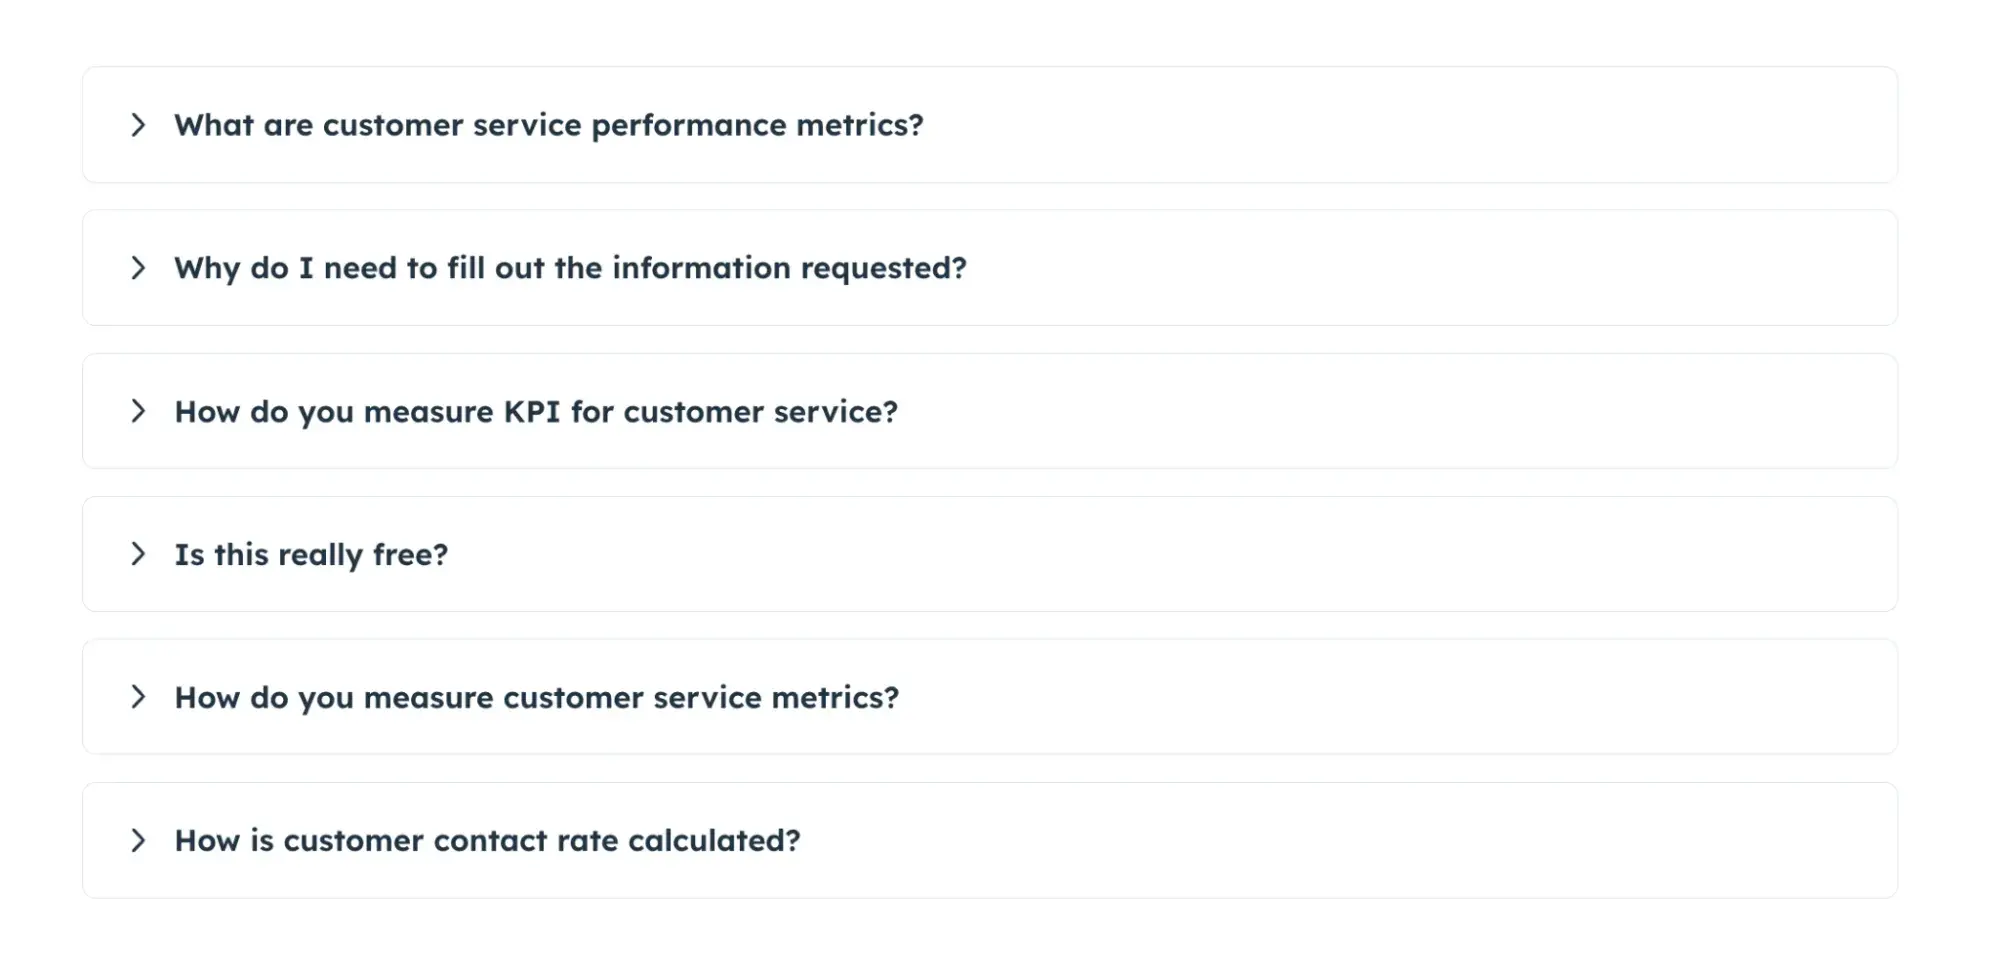Viewport: 1999px width, 967px height.
Task: Open 'What are customer service performance metrics?' question
Action: (548, 125)
